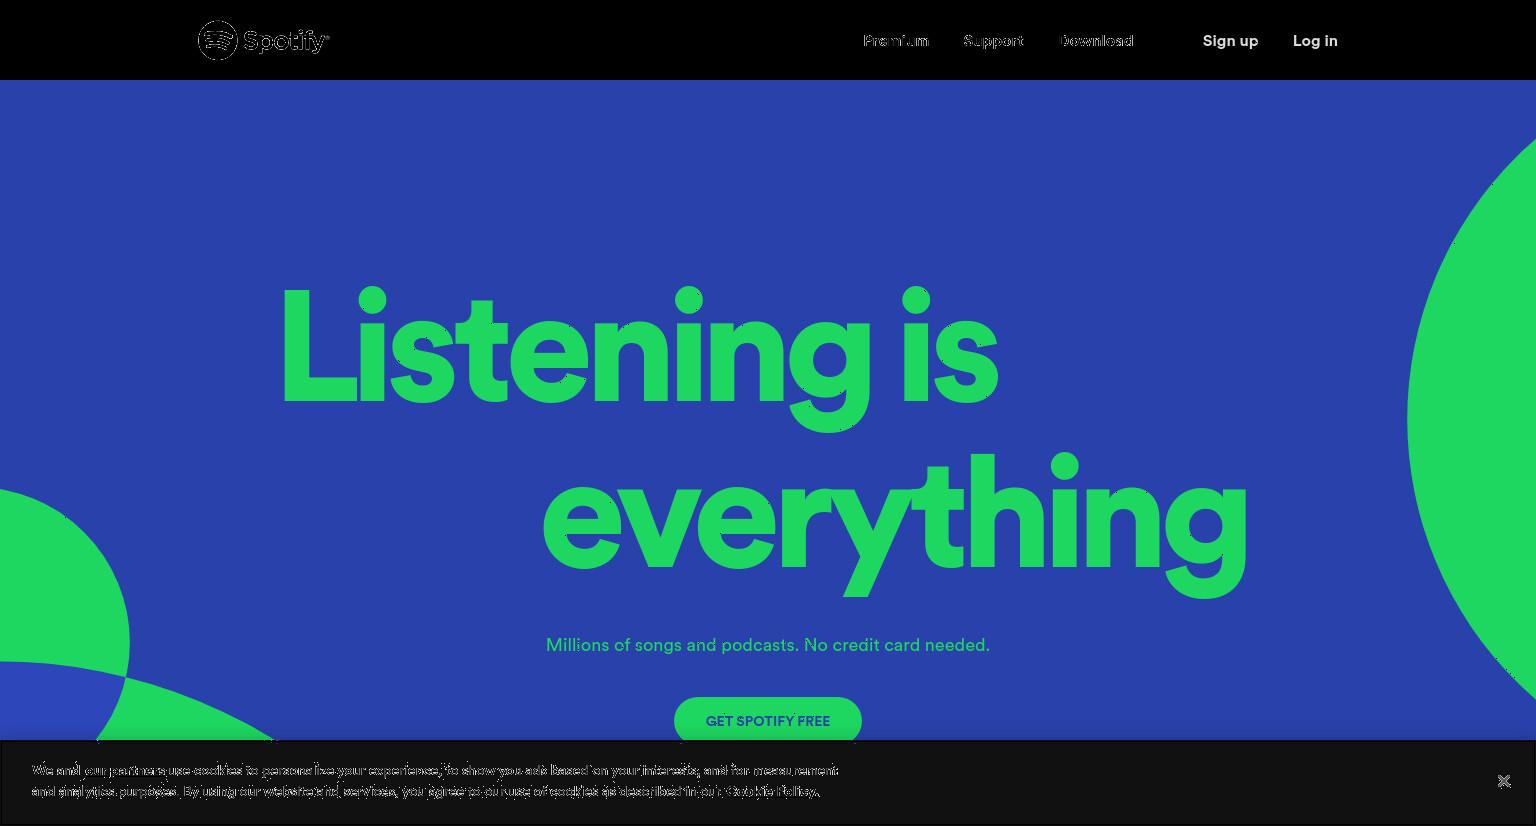
Task: Open the Cookie Policy link in banner
Action: click(771, 791)
